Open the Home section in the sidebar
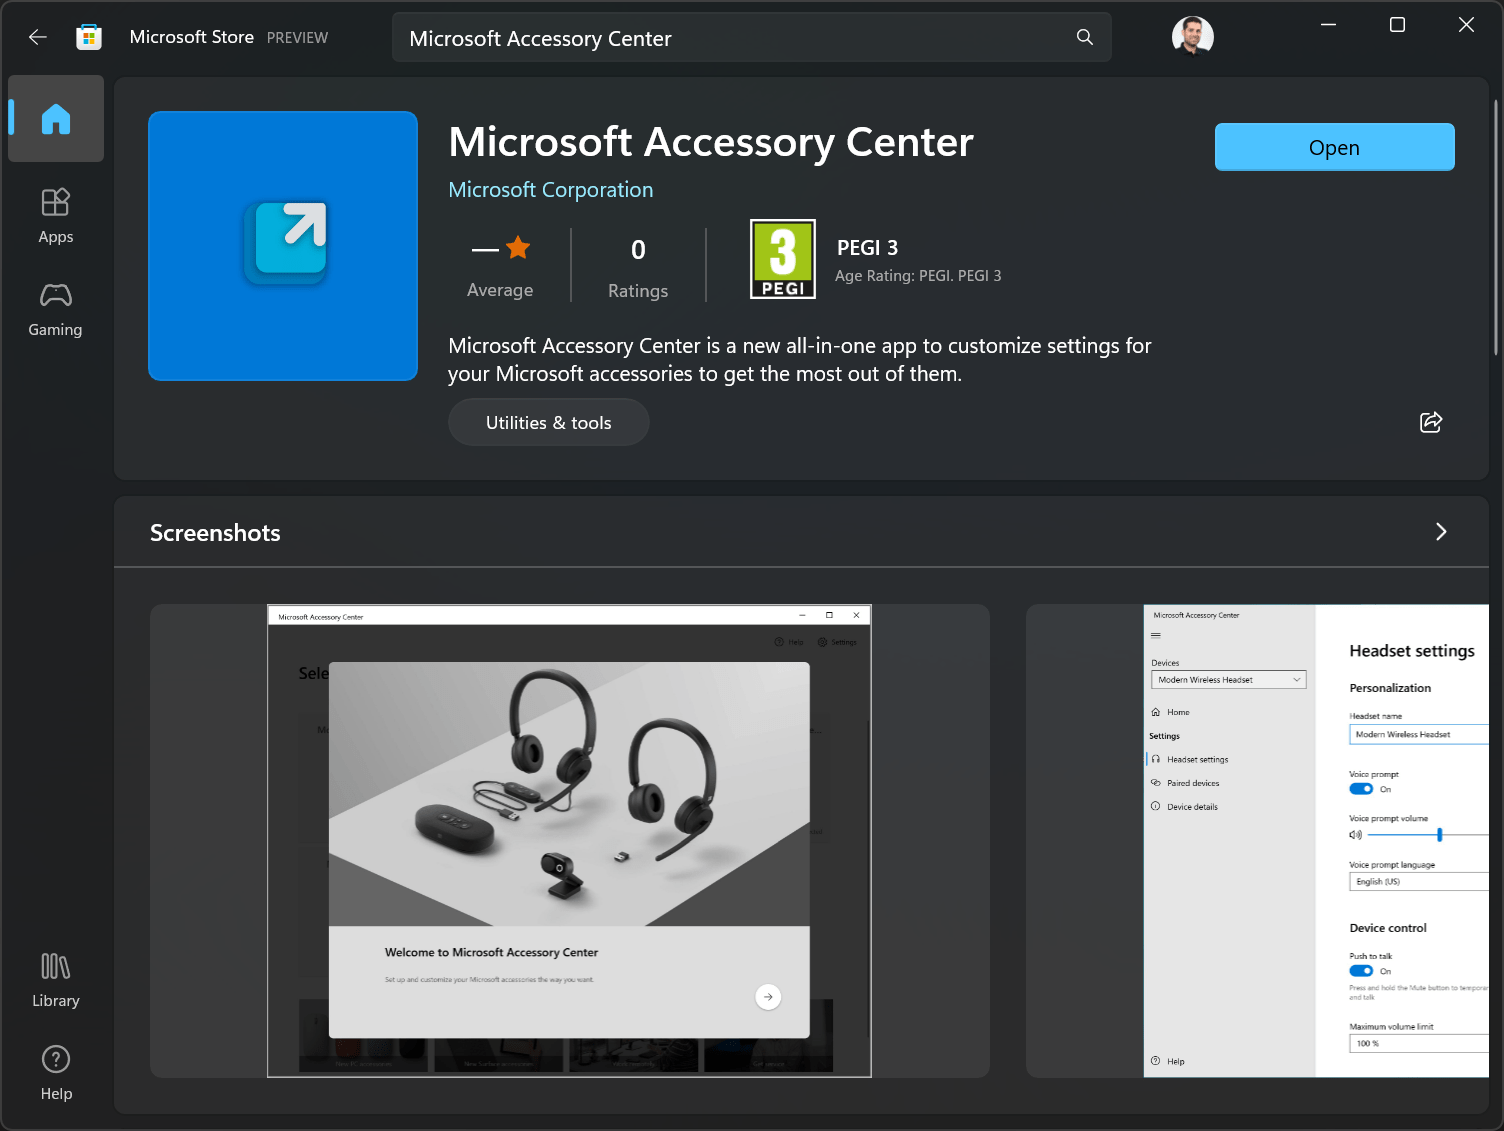The width and height of the screenshot is (1504, 1131). click(x=55, y=119)
